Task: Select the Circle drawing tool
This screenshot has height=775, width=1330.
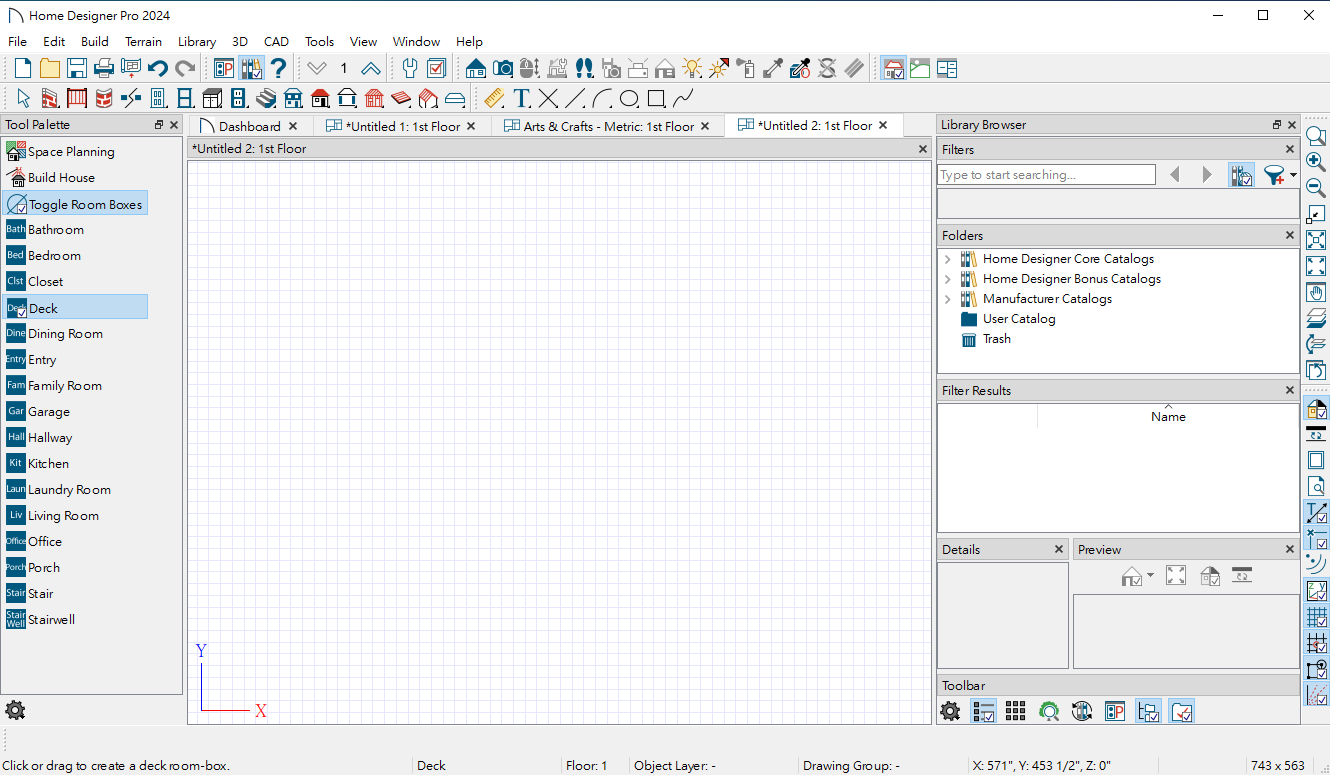Action: coord(629,98)
